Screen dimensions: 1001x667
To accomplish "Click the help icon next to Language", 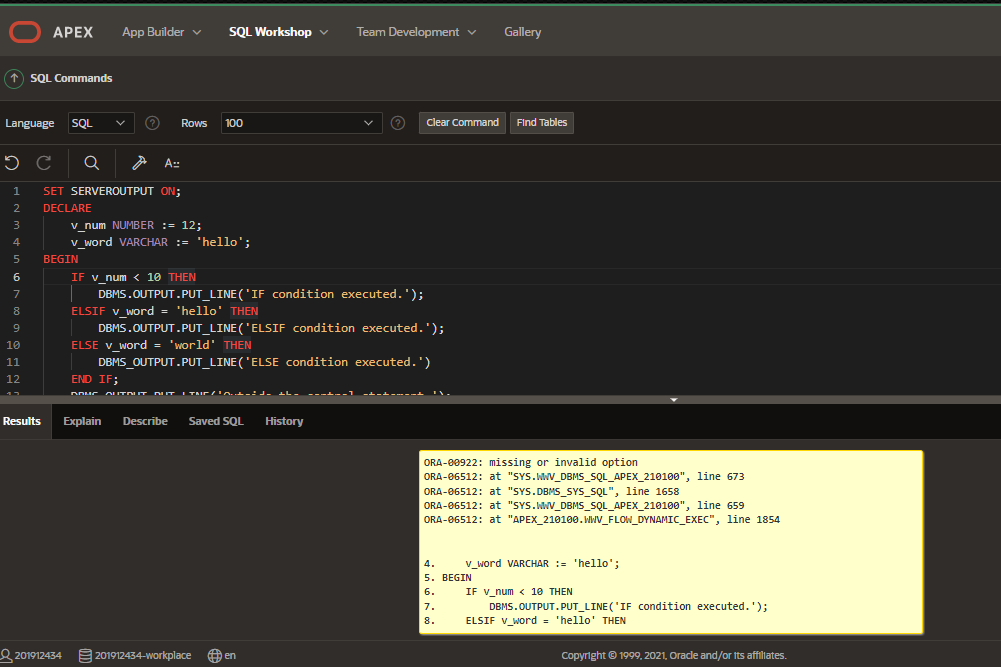I will click(x=152, y=123).
